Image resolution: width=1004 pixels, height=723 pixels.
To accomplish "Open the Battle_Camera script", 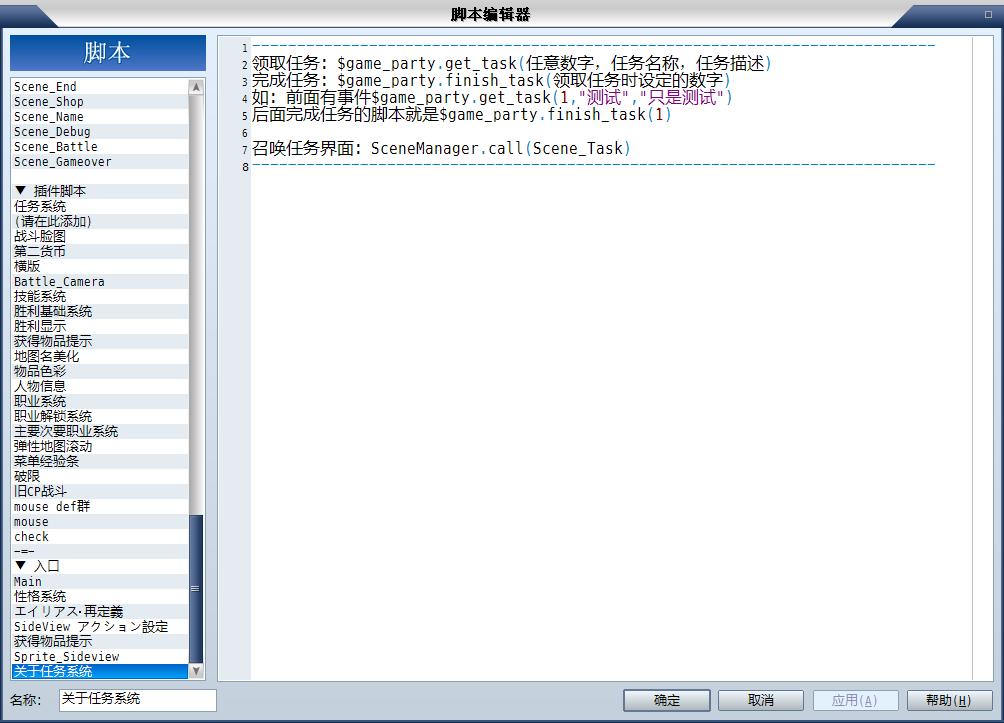I will tap(101, 281).
